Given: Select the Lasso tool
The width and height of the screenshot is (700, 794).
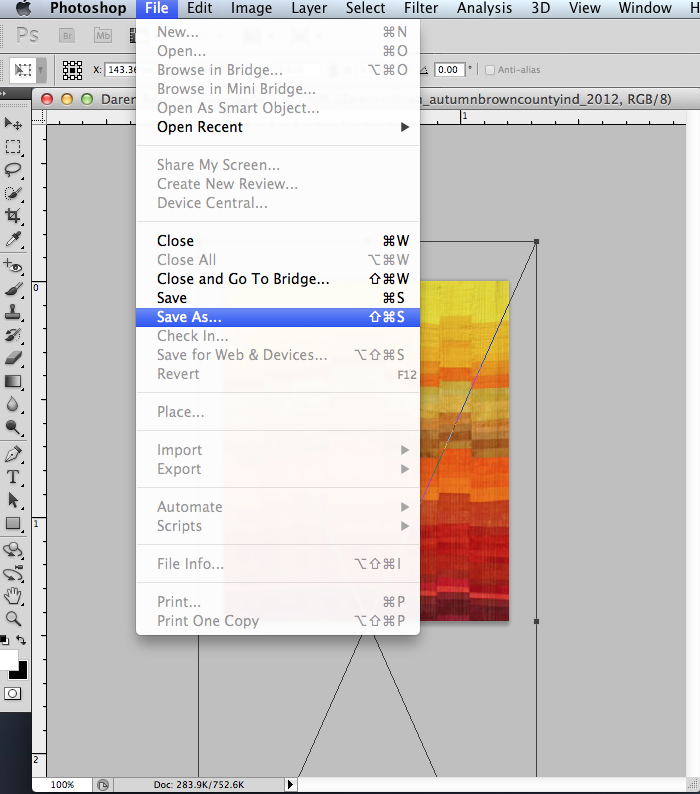Looking at the screenshot, I should [x=13, y=170].
